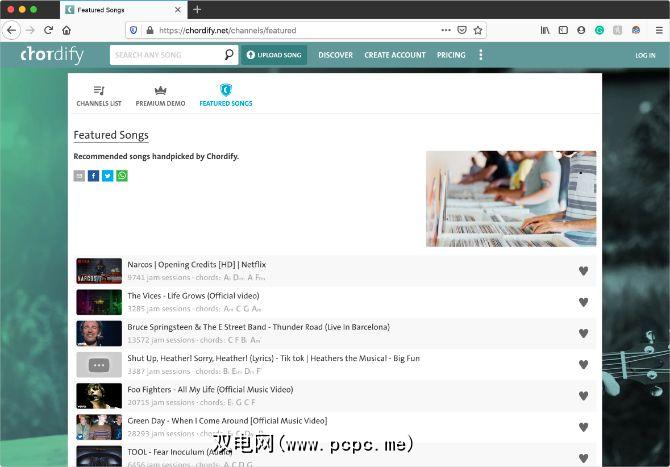Image resolution: width=670 pixels, height=467 pixels.
Task: Click the browser address bar URL
Action: click(227, 30)
